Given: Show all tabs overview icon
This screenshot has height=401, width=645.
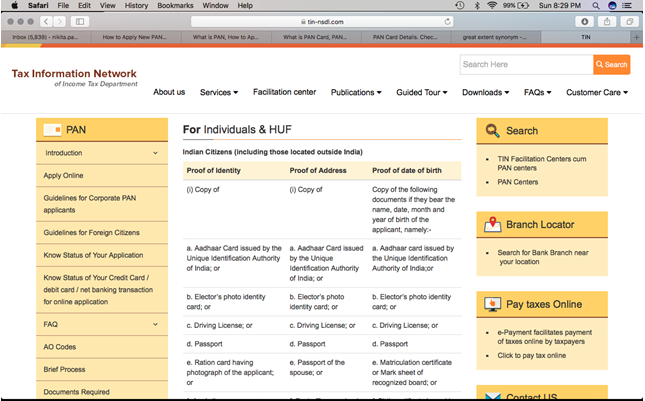Looking at the screenshot, I should pyautogui.click(x=629, y=21).
